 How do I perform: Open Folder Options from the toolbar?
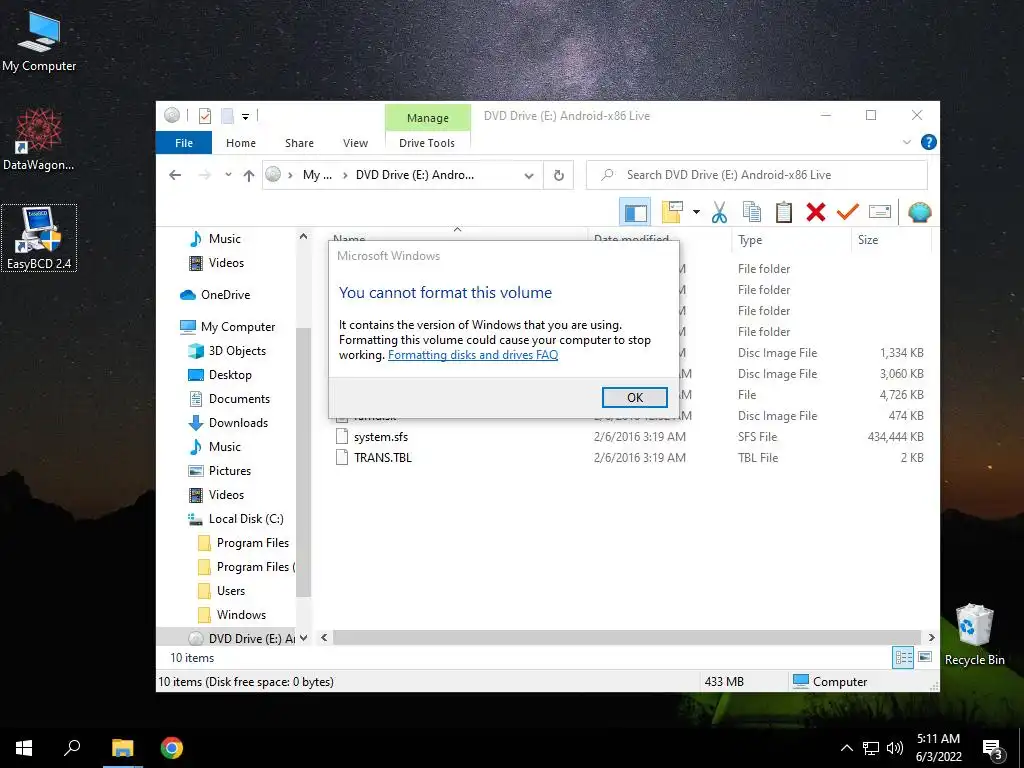click(672, 212)
